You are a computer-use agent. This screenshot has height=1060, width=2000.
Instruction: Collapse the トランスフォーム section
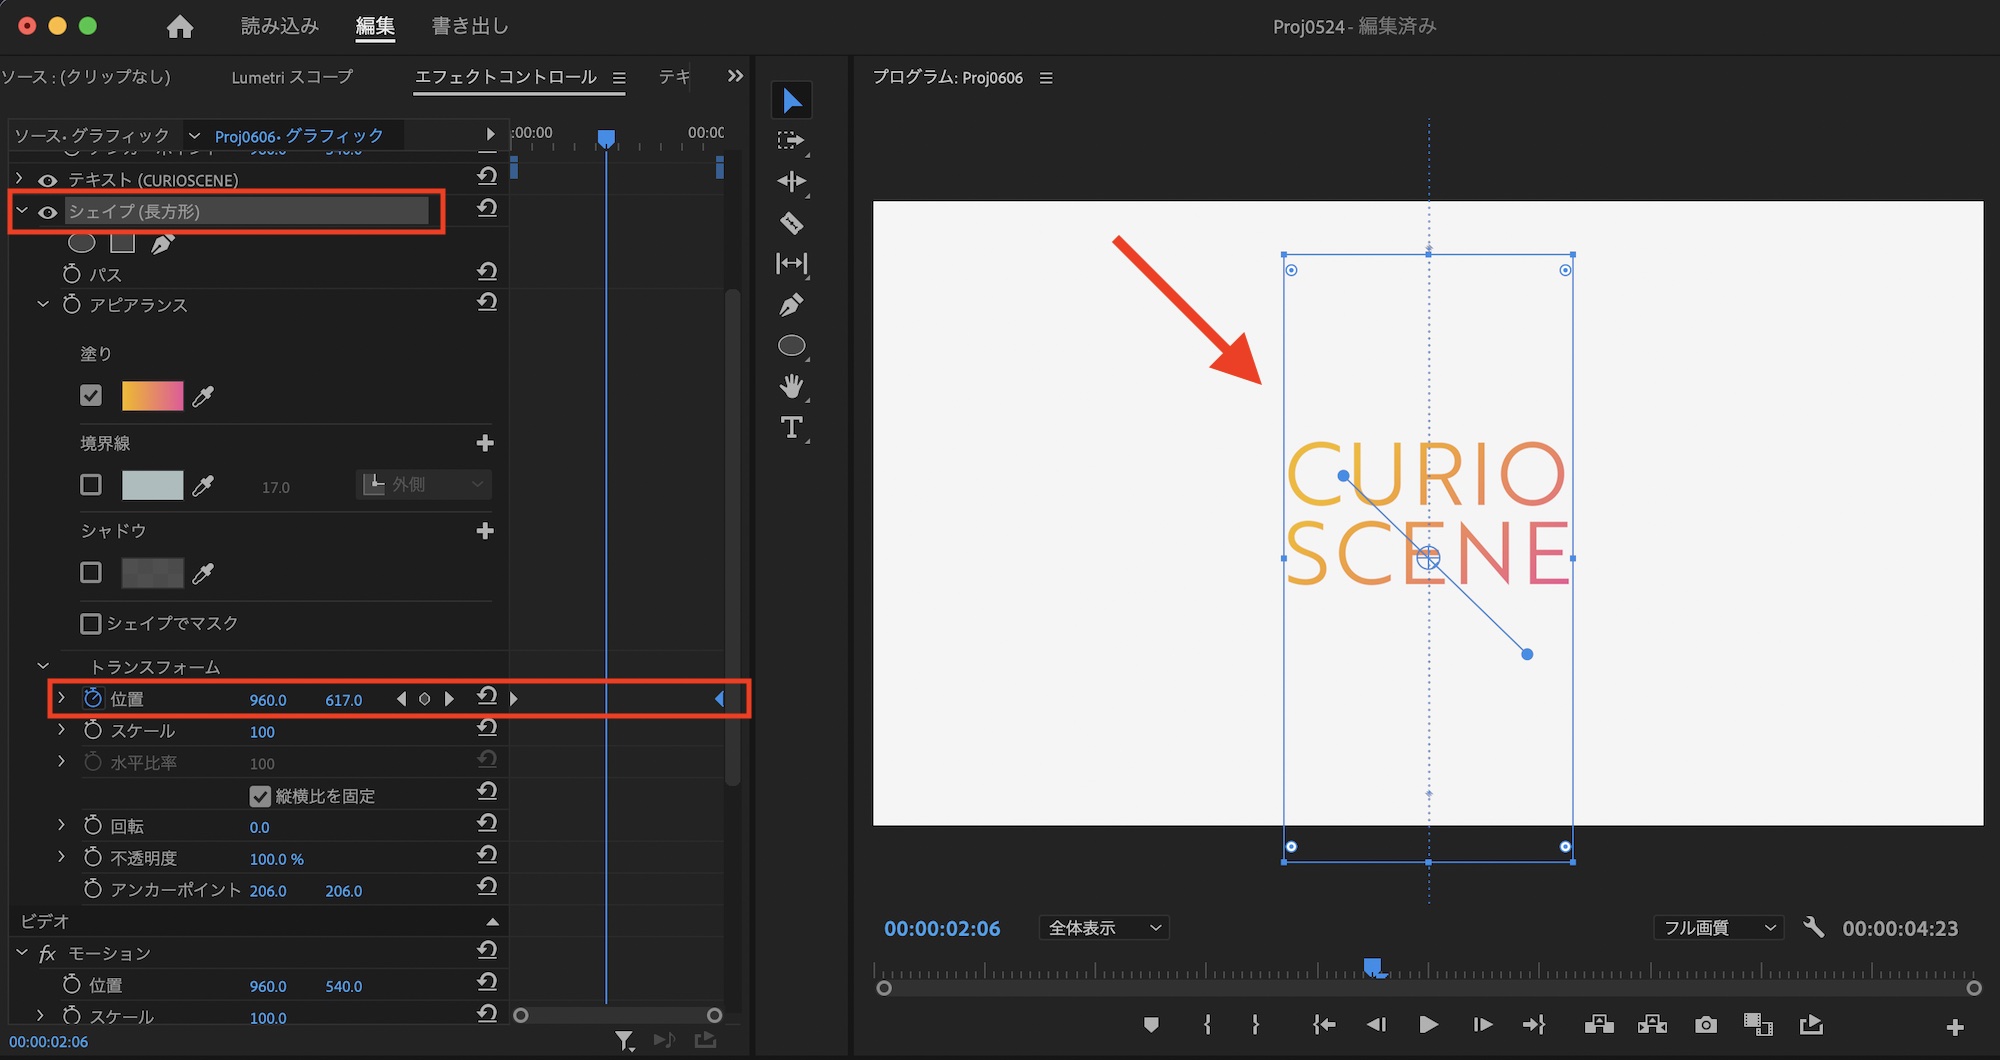click(x=43, y=667)
